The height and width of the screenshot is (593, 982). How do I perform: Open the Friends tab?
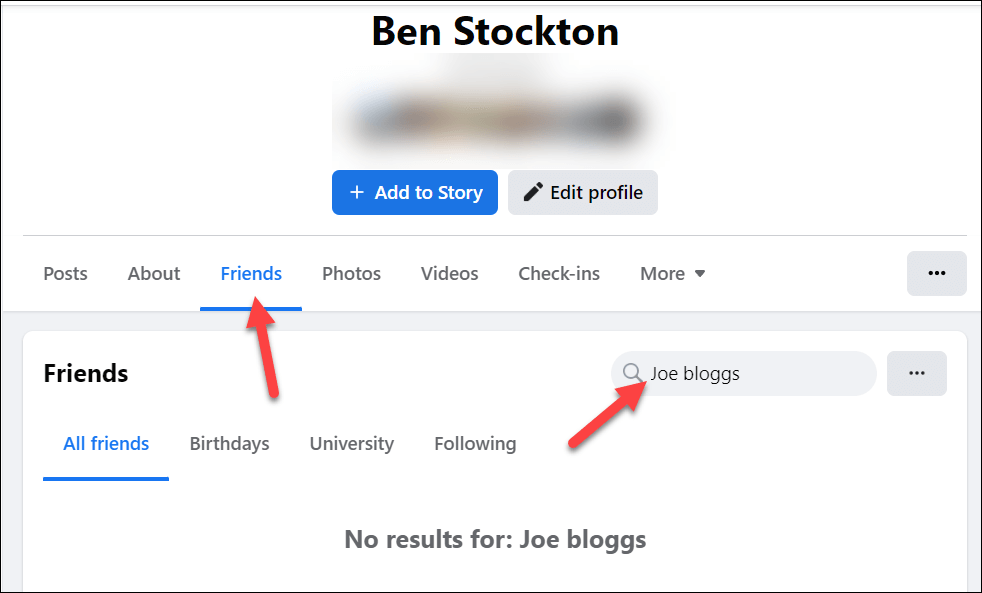tap(251, 273)
